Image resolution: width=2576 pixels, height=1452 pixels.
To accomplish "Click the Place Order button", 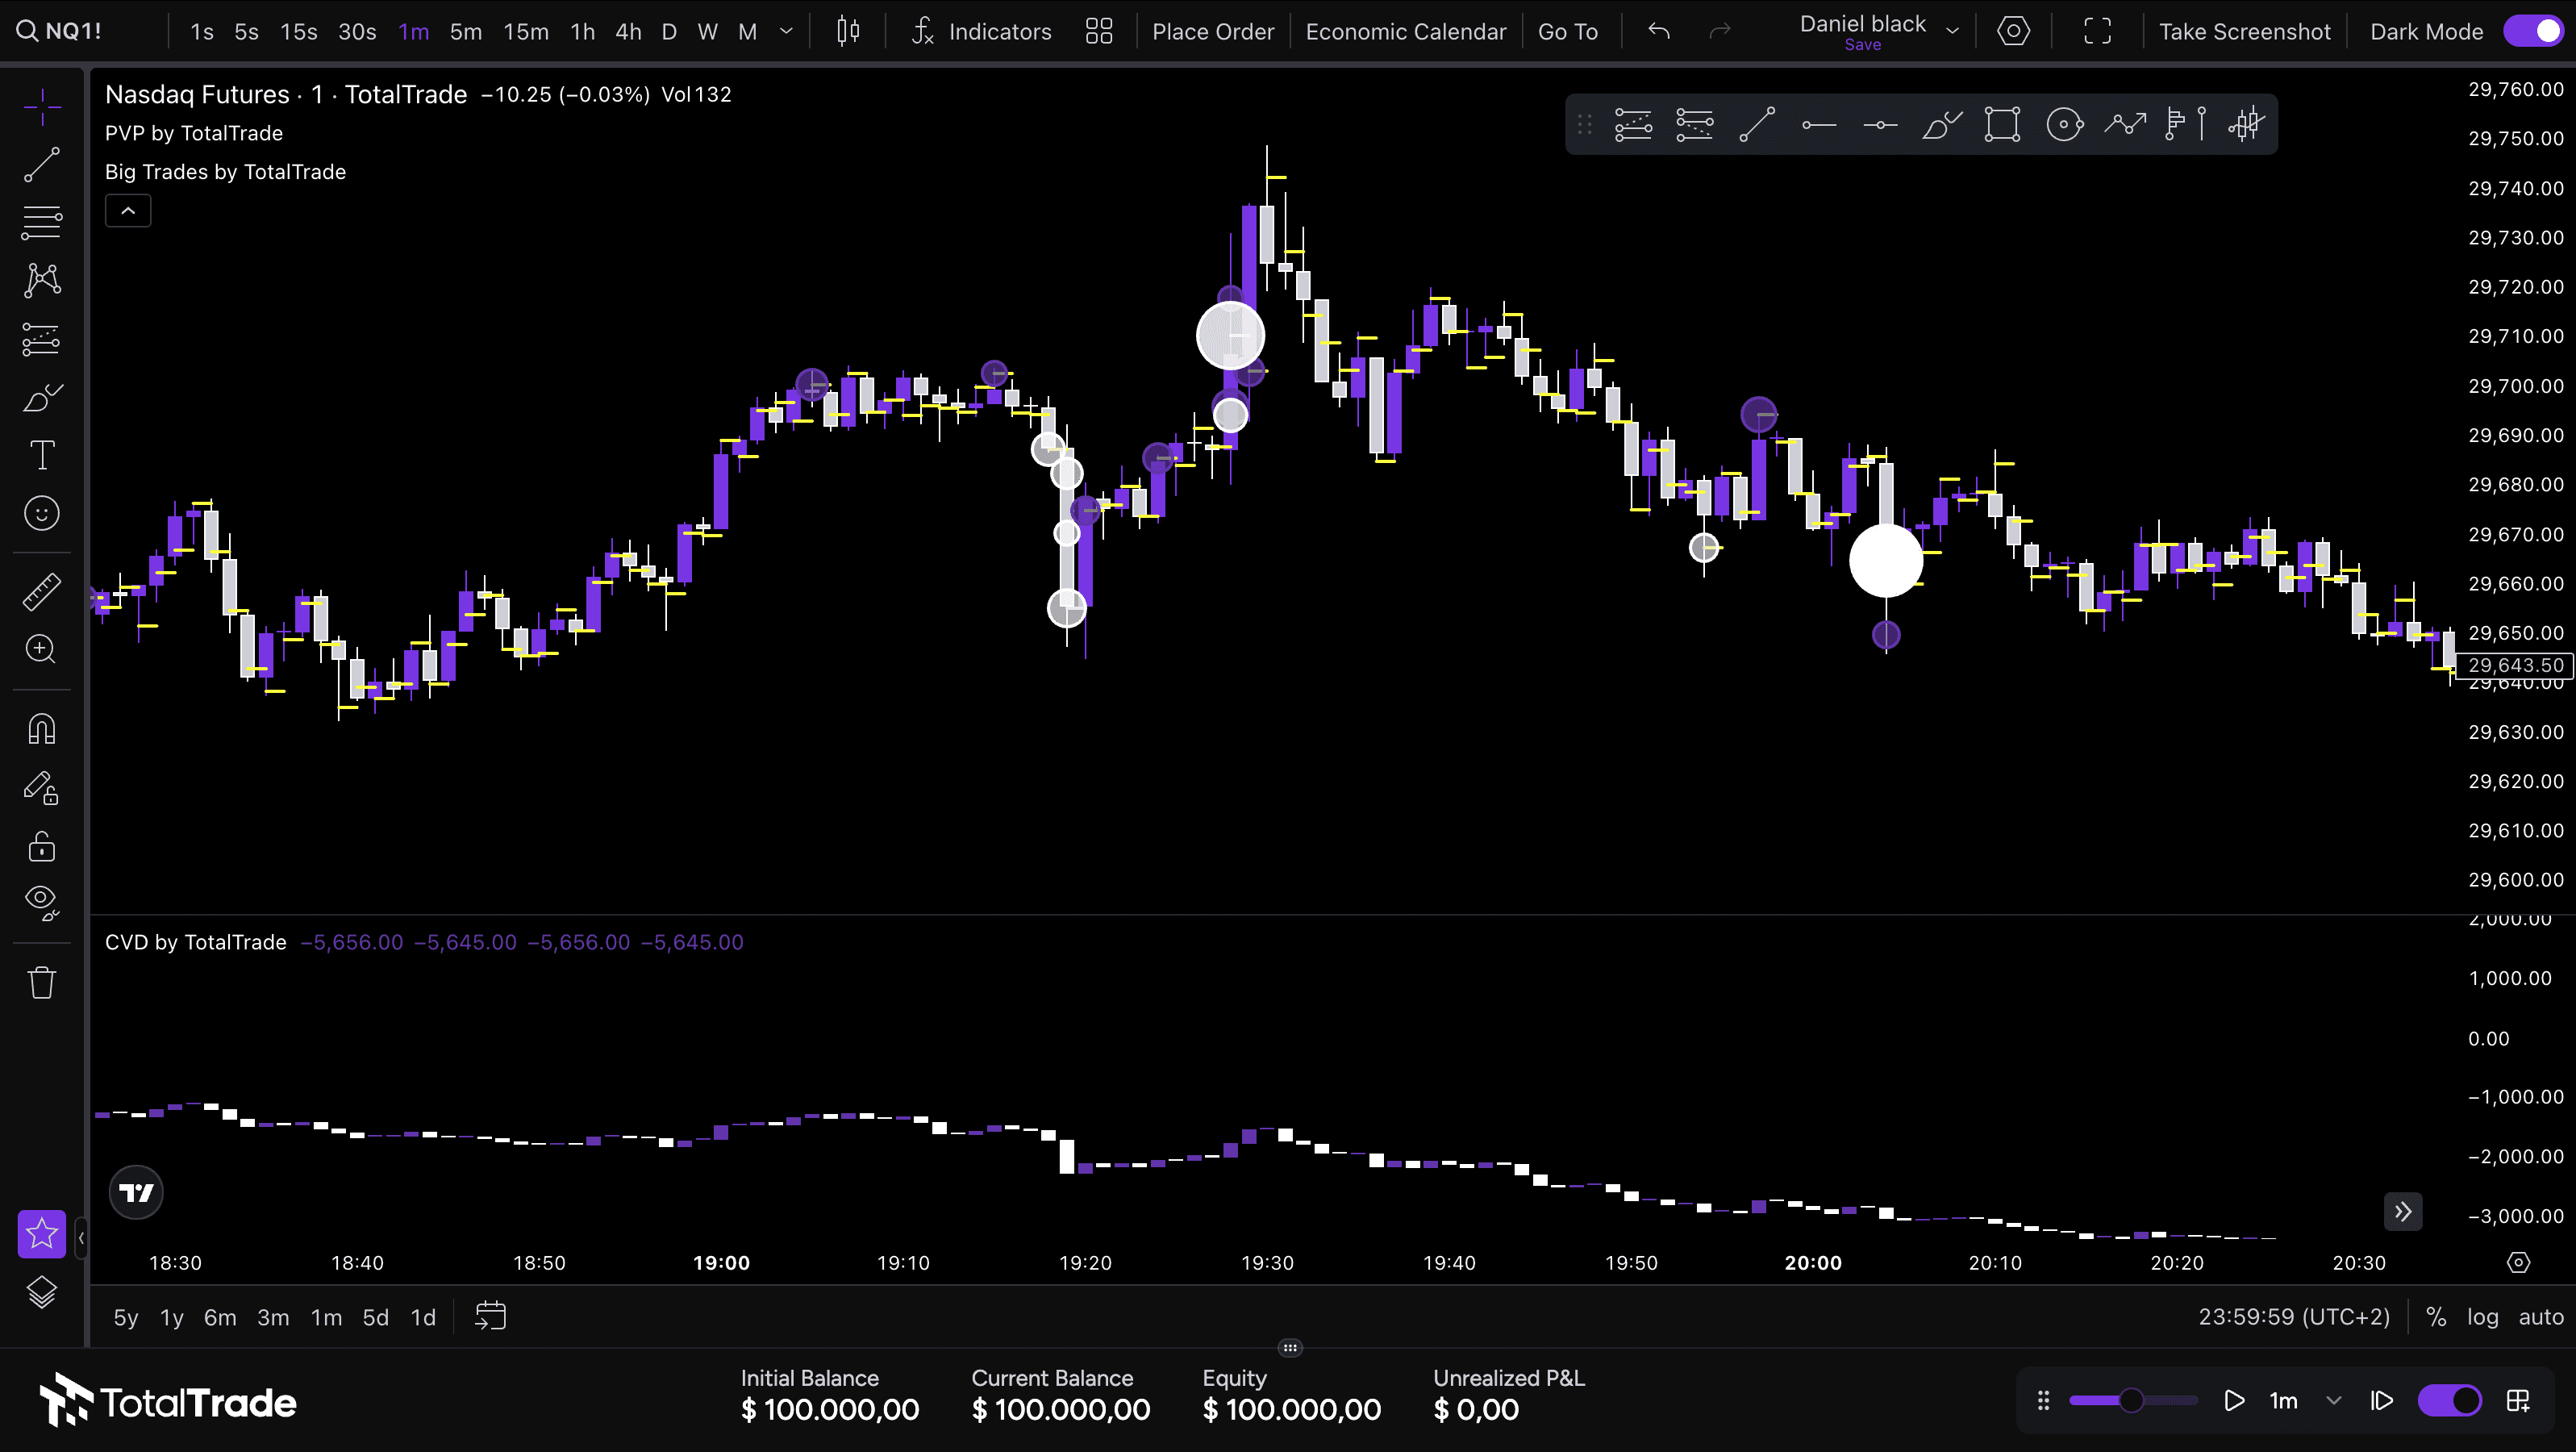I will coord(1213,32).
